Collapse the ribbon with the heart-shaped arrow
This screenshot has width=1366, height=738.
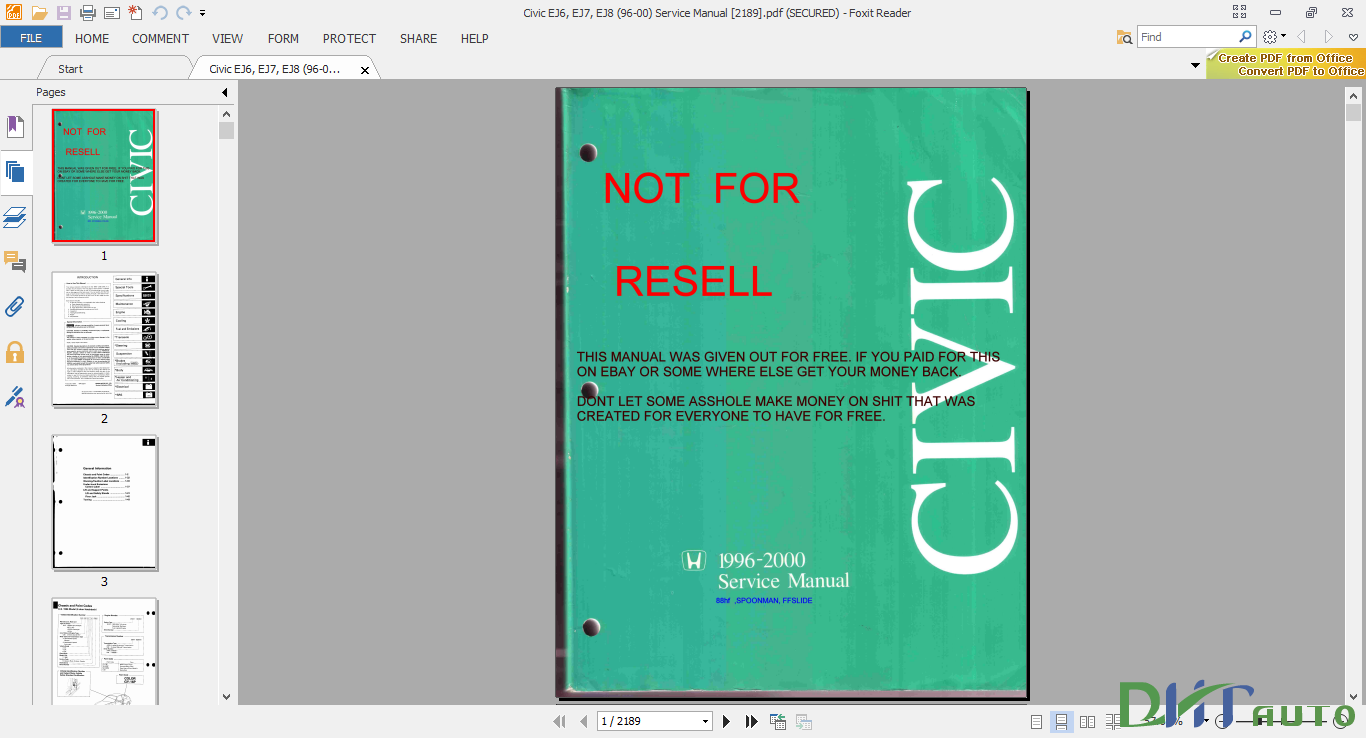(1354, 37)
